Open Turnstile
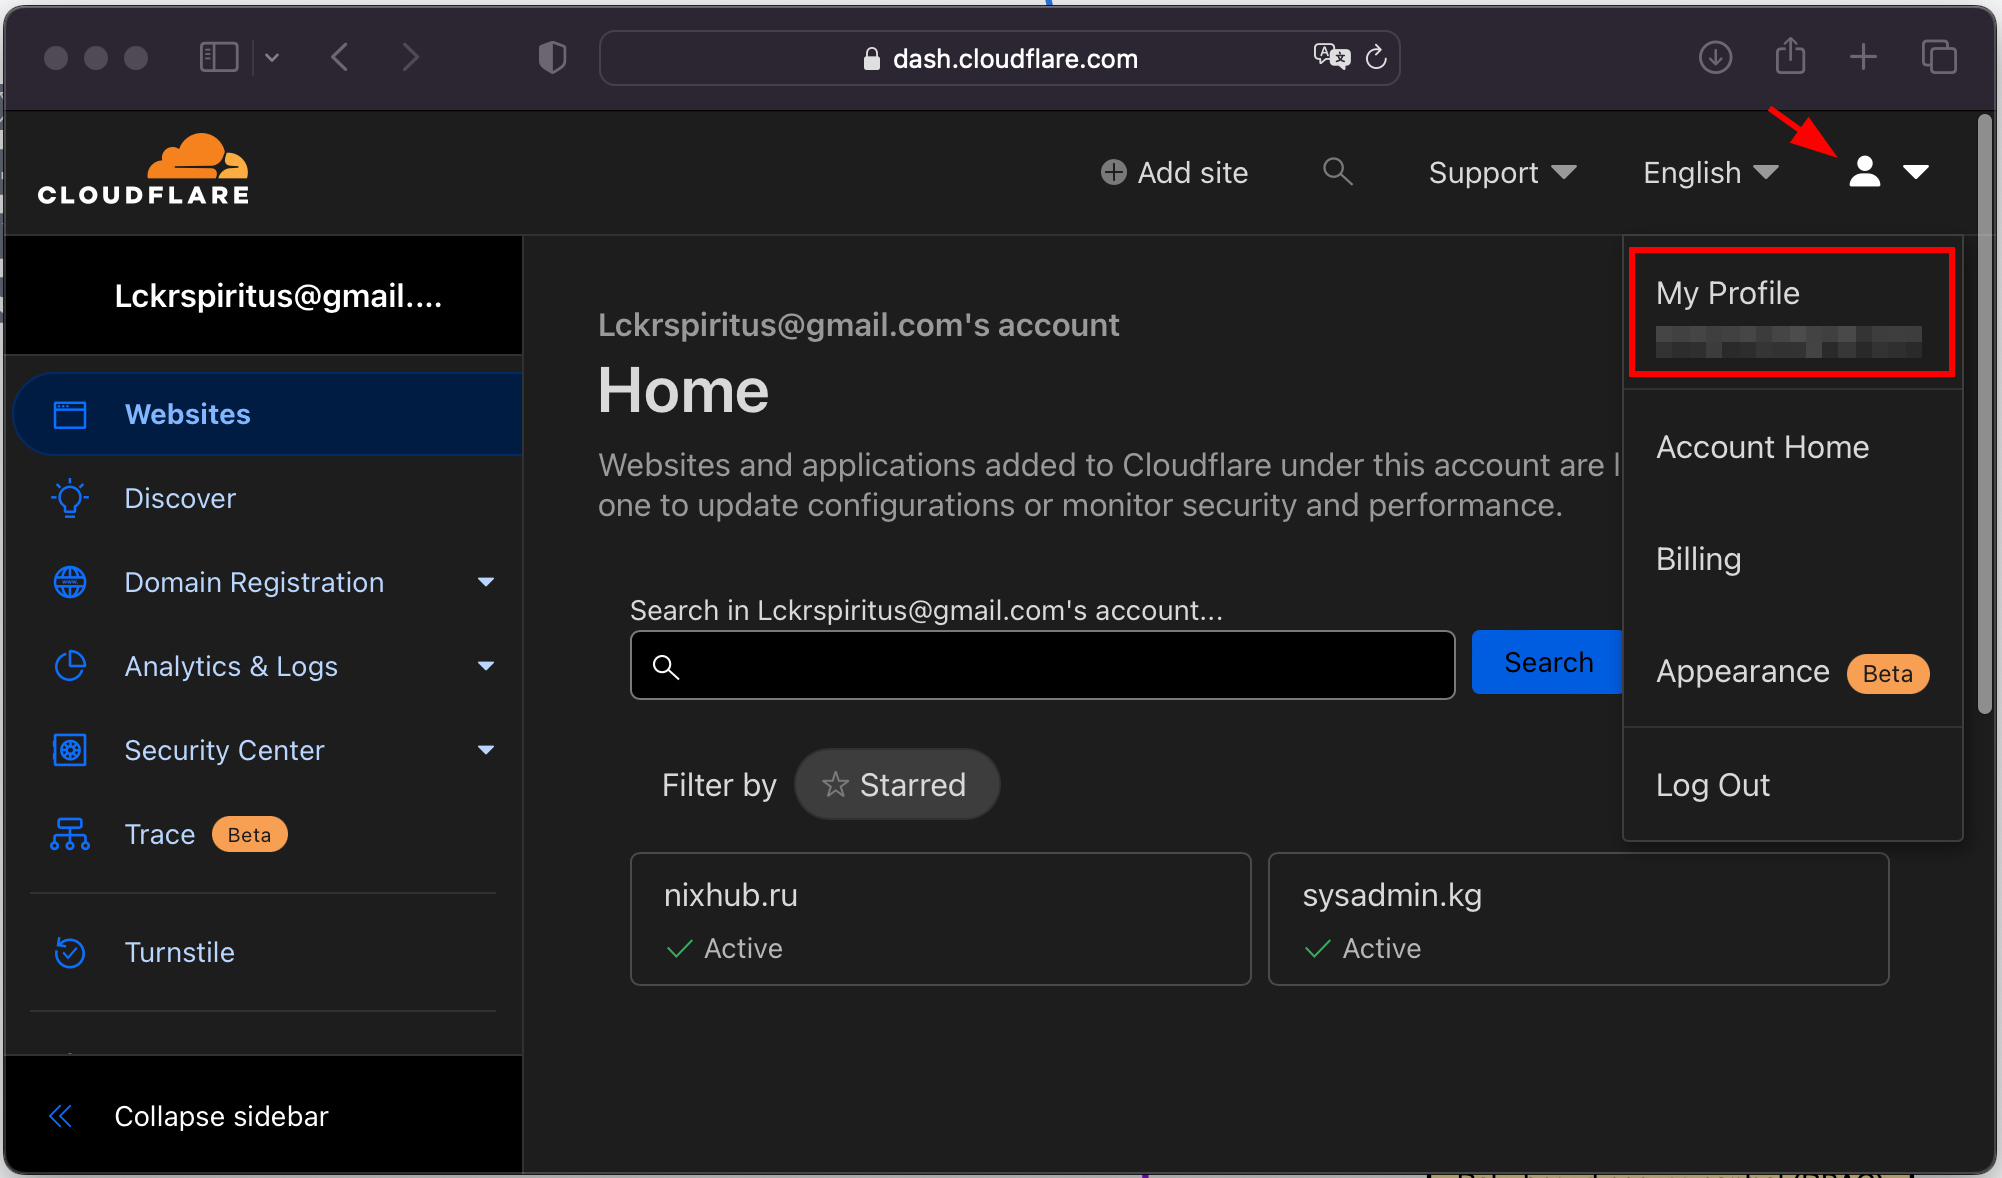2002x1178 pixels. coord(180,952)
